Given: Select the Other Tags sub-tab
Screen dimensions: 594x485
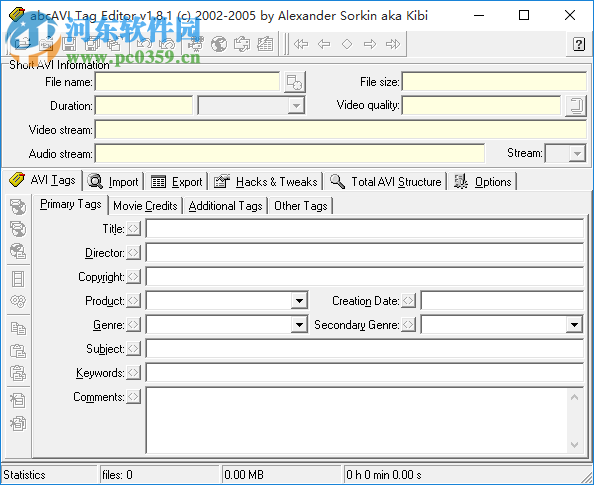Looking at the screenshot, I should pos(301,206).
